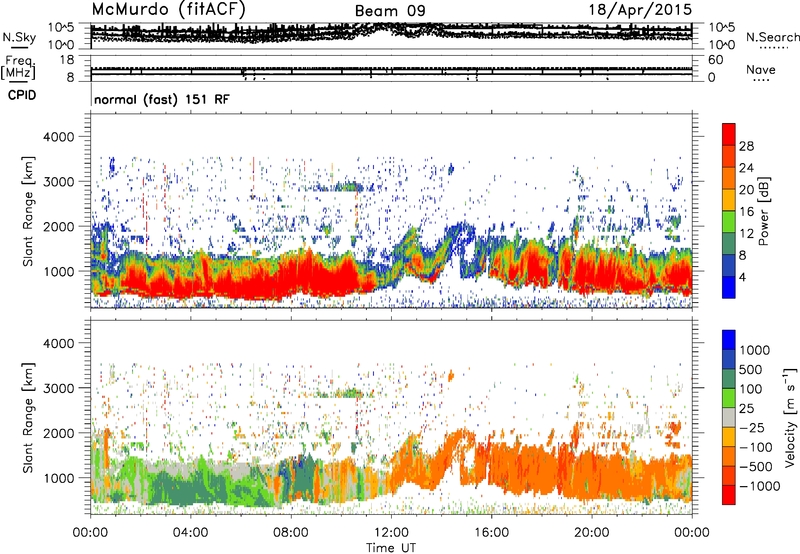Click the 'N.Search' legend label
Image resolution: width=800 pixels, height=554 pixels.
click(772, 37)
